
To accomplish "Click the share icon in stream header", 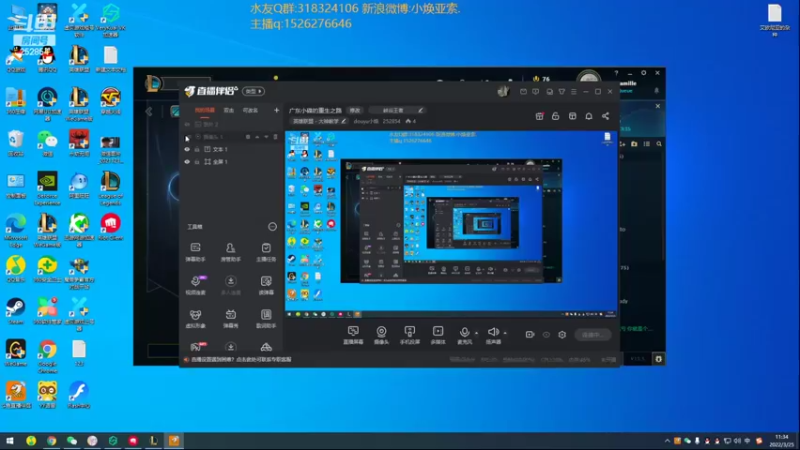I will [x=606, y=116].
